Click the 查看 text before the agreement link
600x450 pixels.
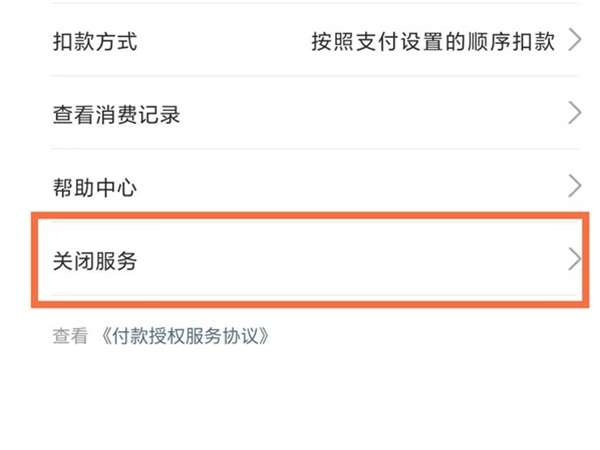[x=70, y=337]
